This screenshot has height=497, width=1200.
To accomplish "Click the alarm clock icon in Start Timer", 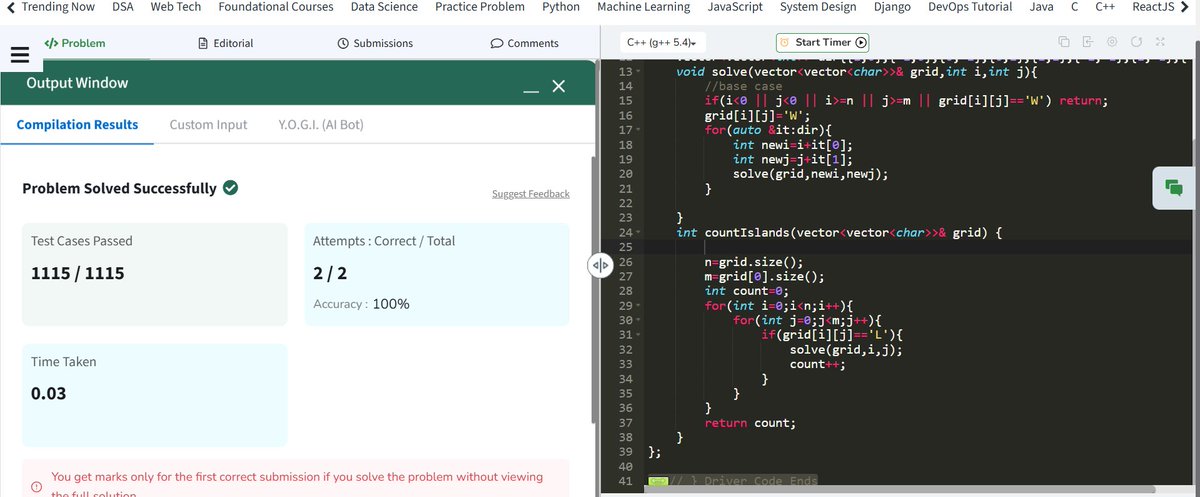I will [786, 43].
